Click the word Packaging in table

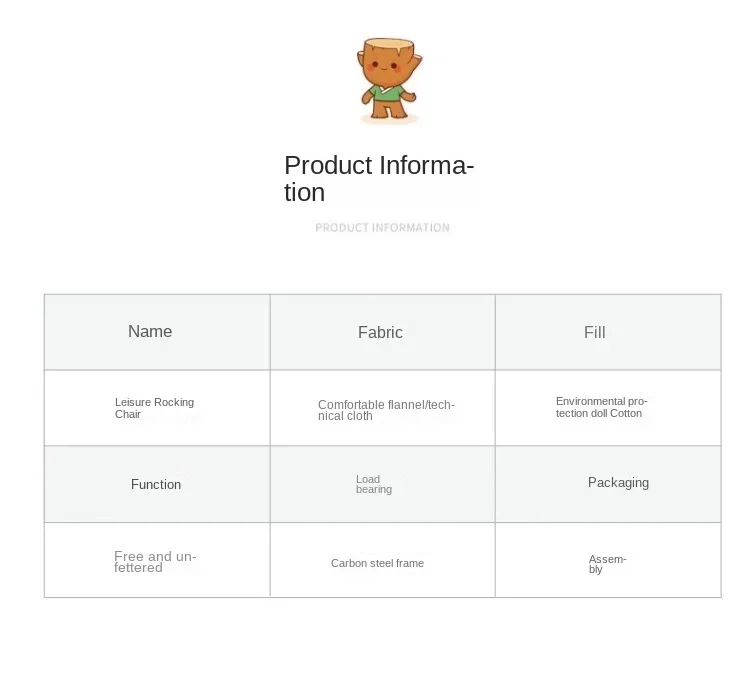pos(618,483)
